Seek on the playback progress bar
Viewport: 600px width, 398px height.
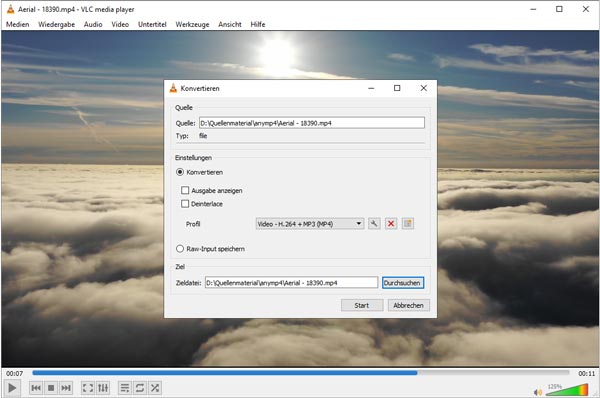point(301,373)
